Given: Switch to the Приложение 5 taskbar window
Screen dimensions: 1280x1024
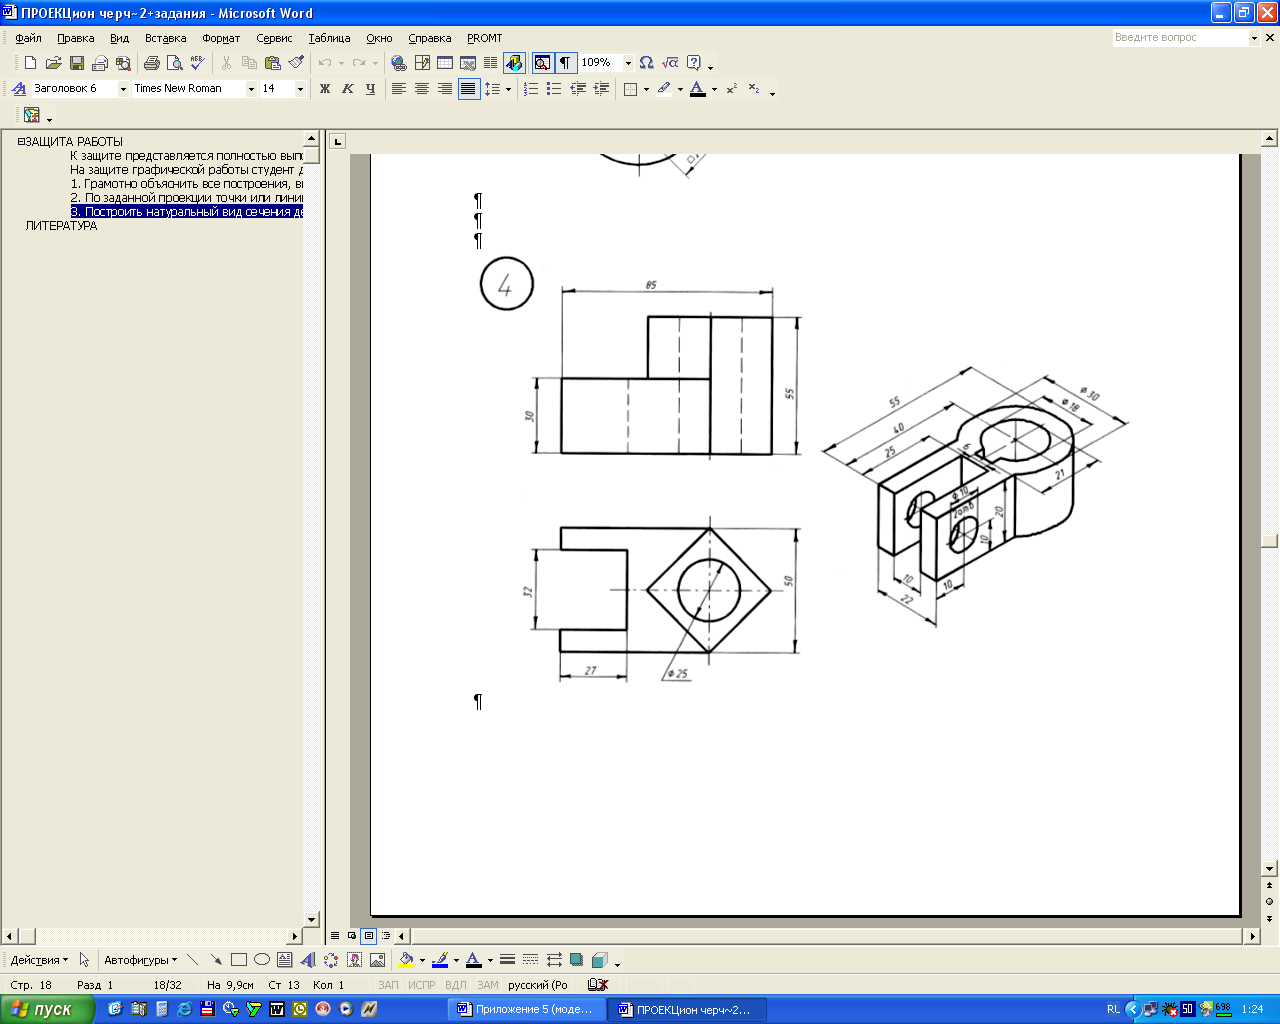Looking at the screenshot, I should coord(527,1010).
